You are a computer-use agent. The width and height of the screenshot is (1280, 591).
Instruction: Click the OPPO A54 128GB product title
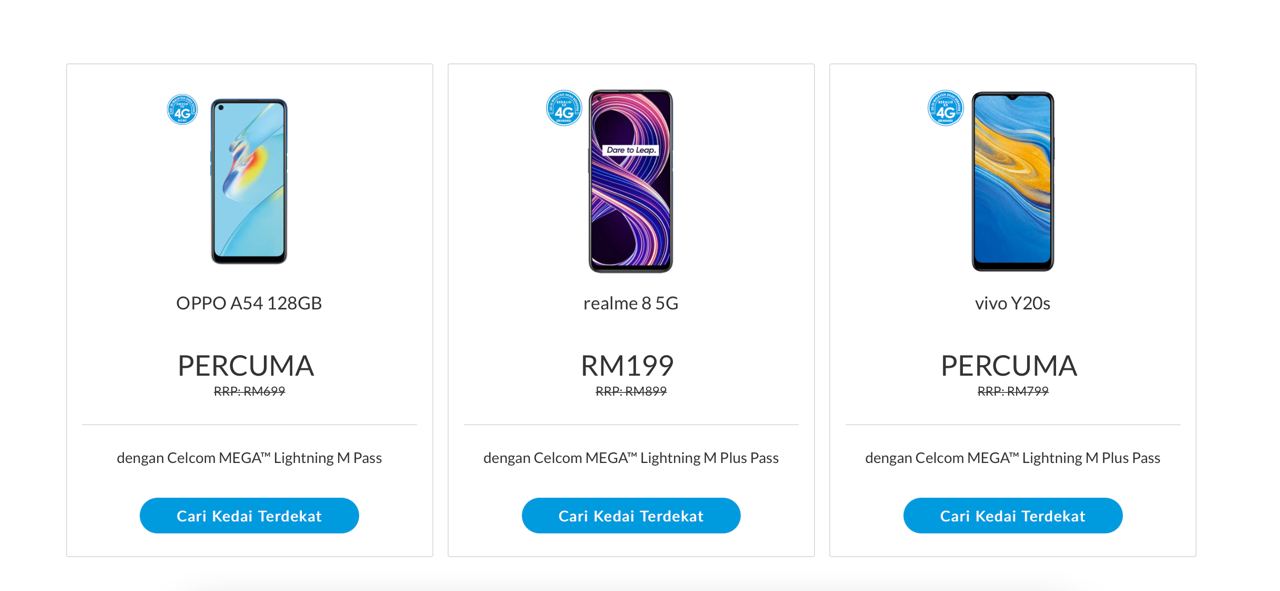coord(249,303)
